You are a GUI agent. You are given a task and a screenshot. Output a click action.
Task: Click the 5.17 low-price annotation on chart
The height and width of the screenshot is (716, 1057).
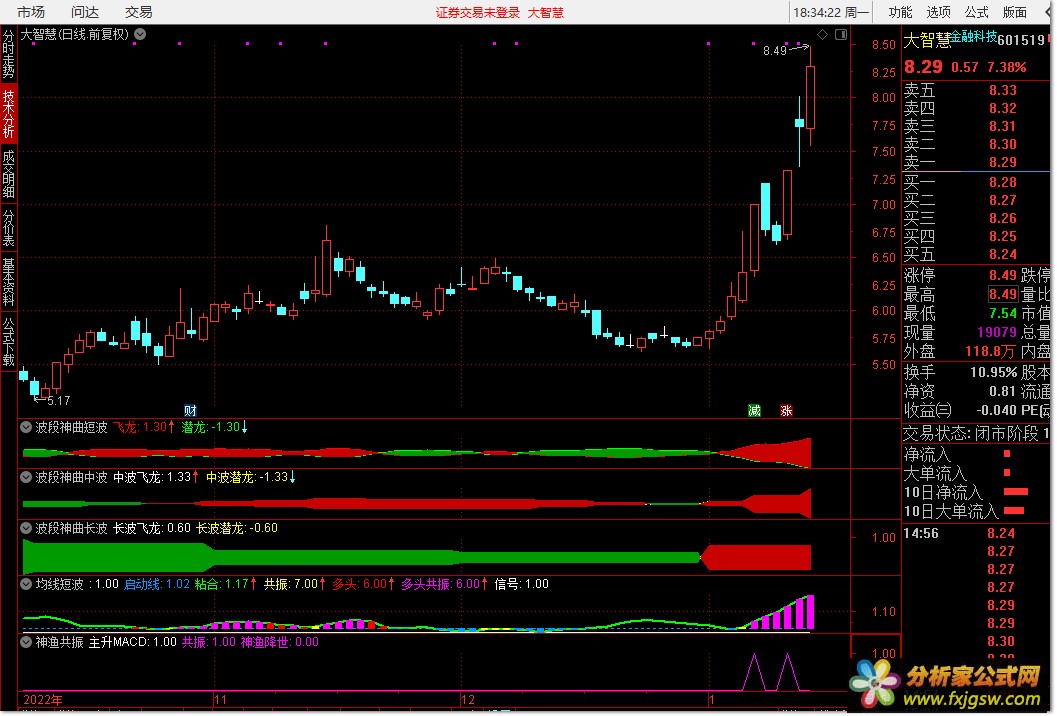[59, 400]
